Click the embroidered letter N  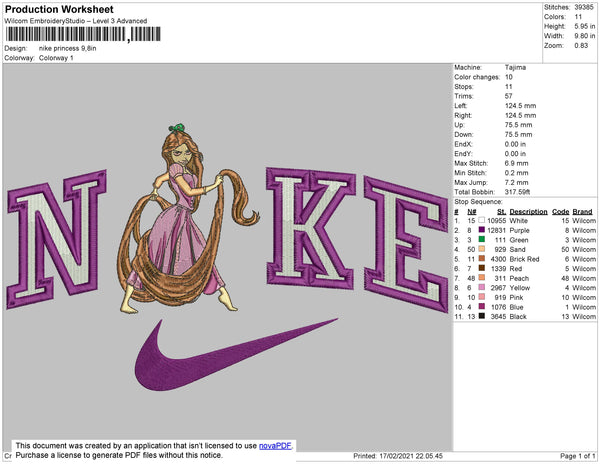tap(57, 239)
